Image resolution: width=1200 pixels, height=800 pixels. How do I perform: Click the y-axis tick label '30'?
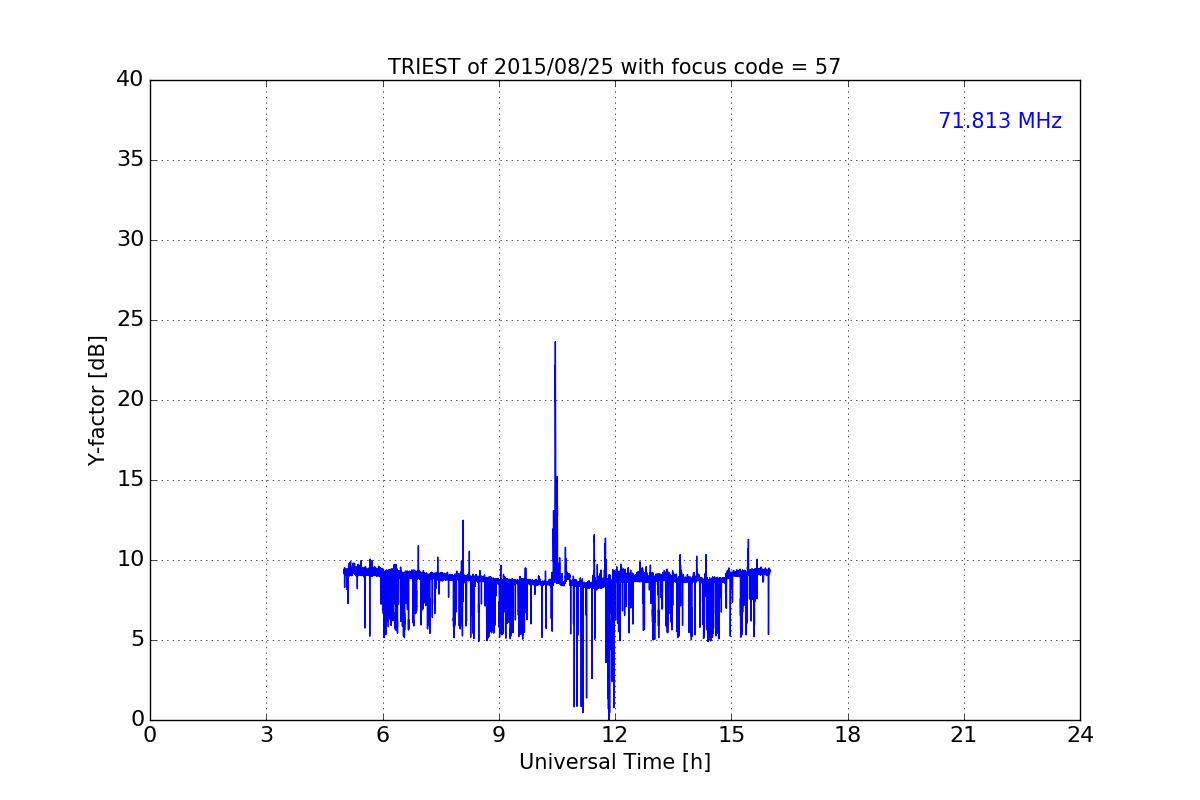pos(130,240)
